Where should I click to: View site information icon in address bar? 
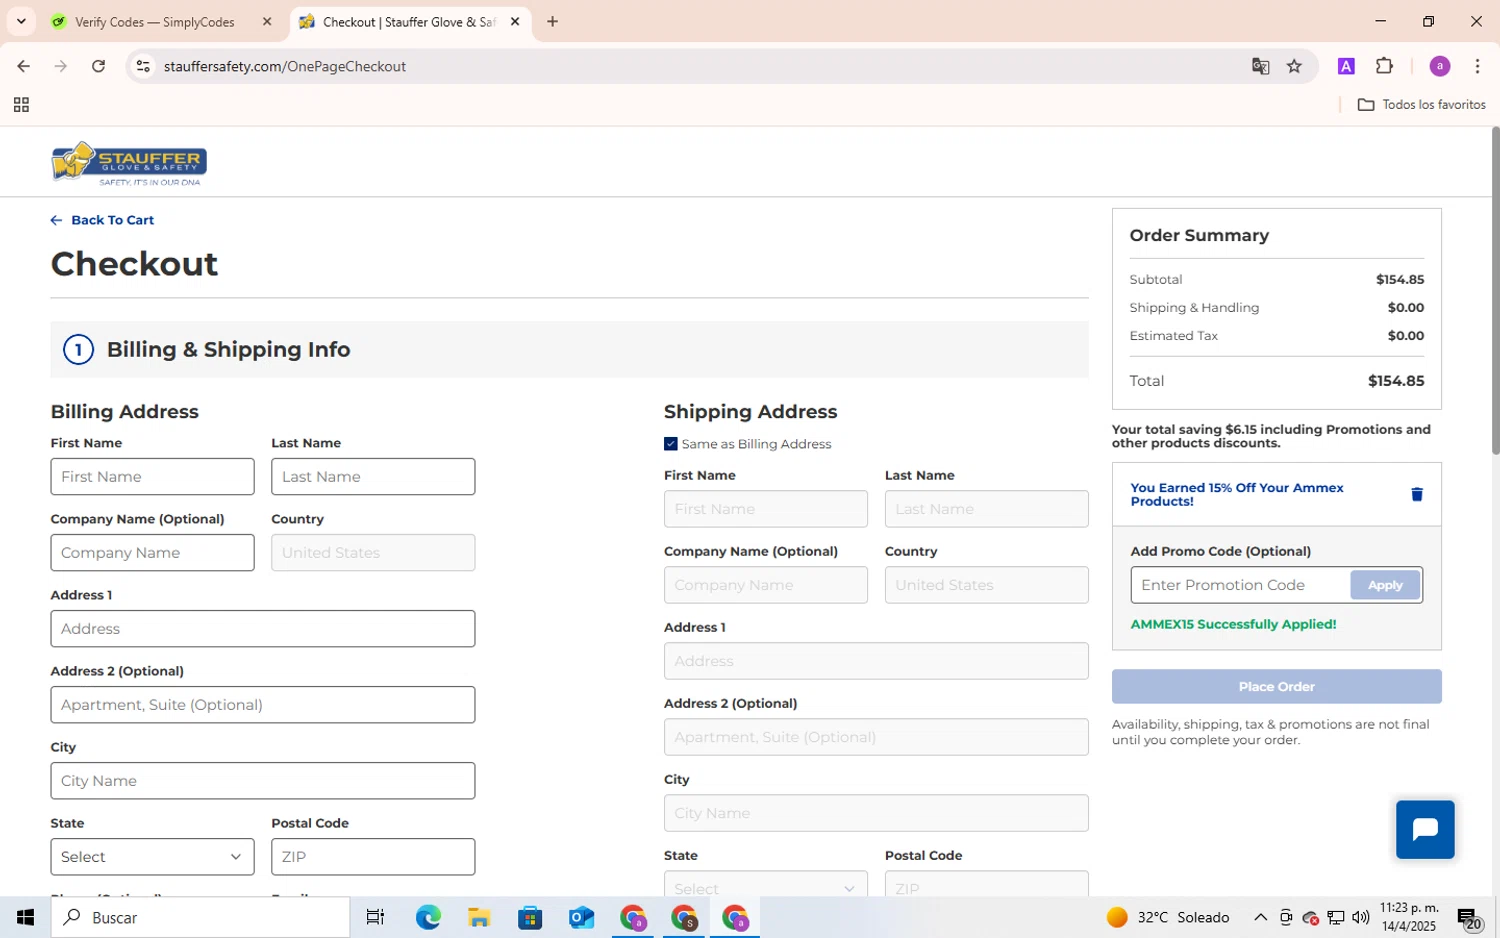point(143,66)
